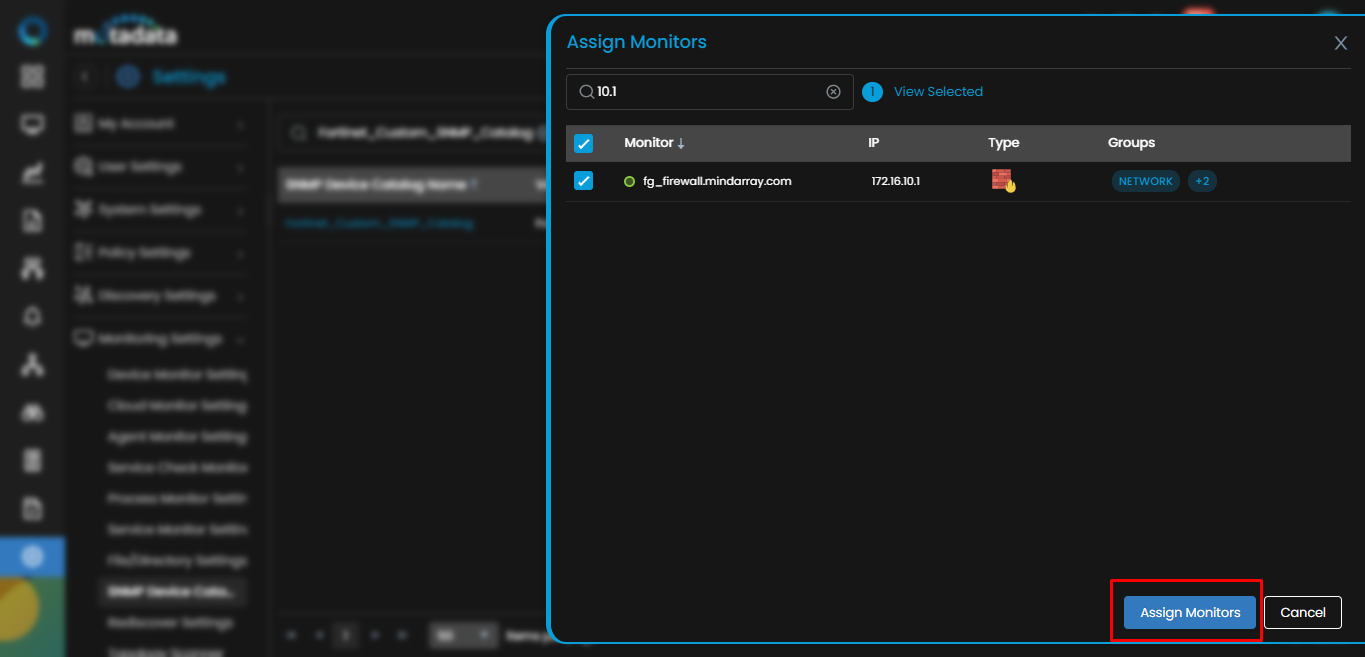This screenshot has width=1365, height=657.
Task: Click the Assign Monitors button
Action: click(x=1190, y=612)
